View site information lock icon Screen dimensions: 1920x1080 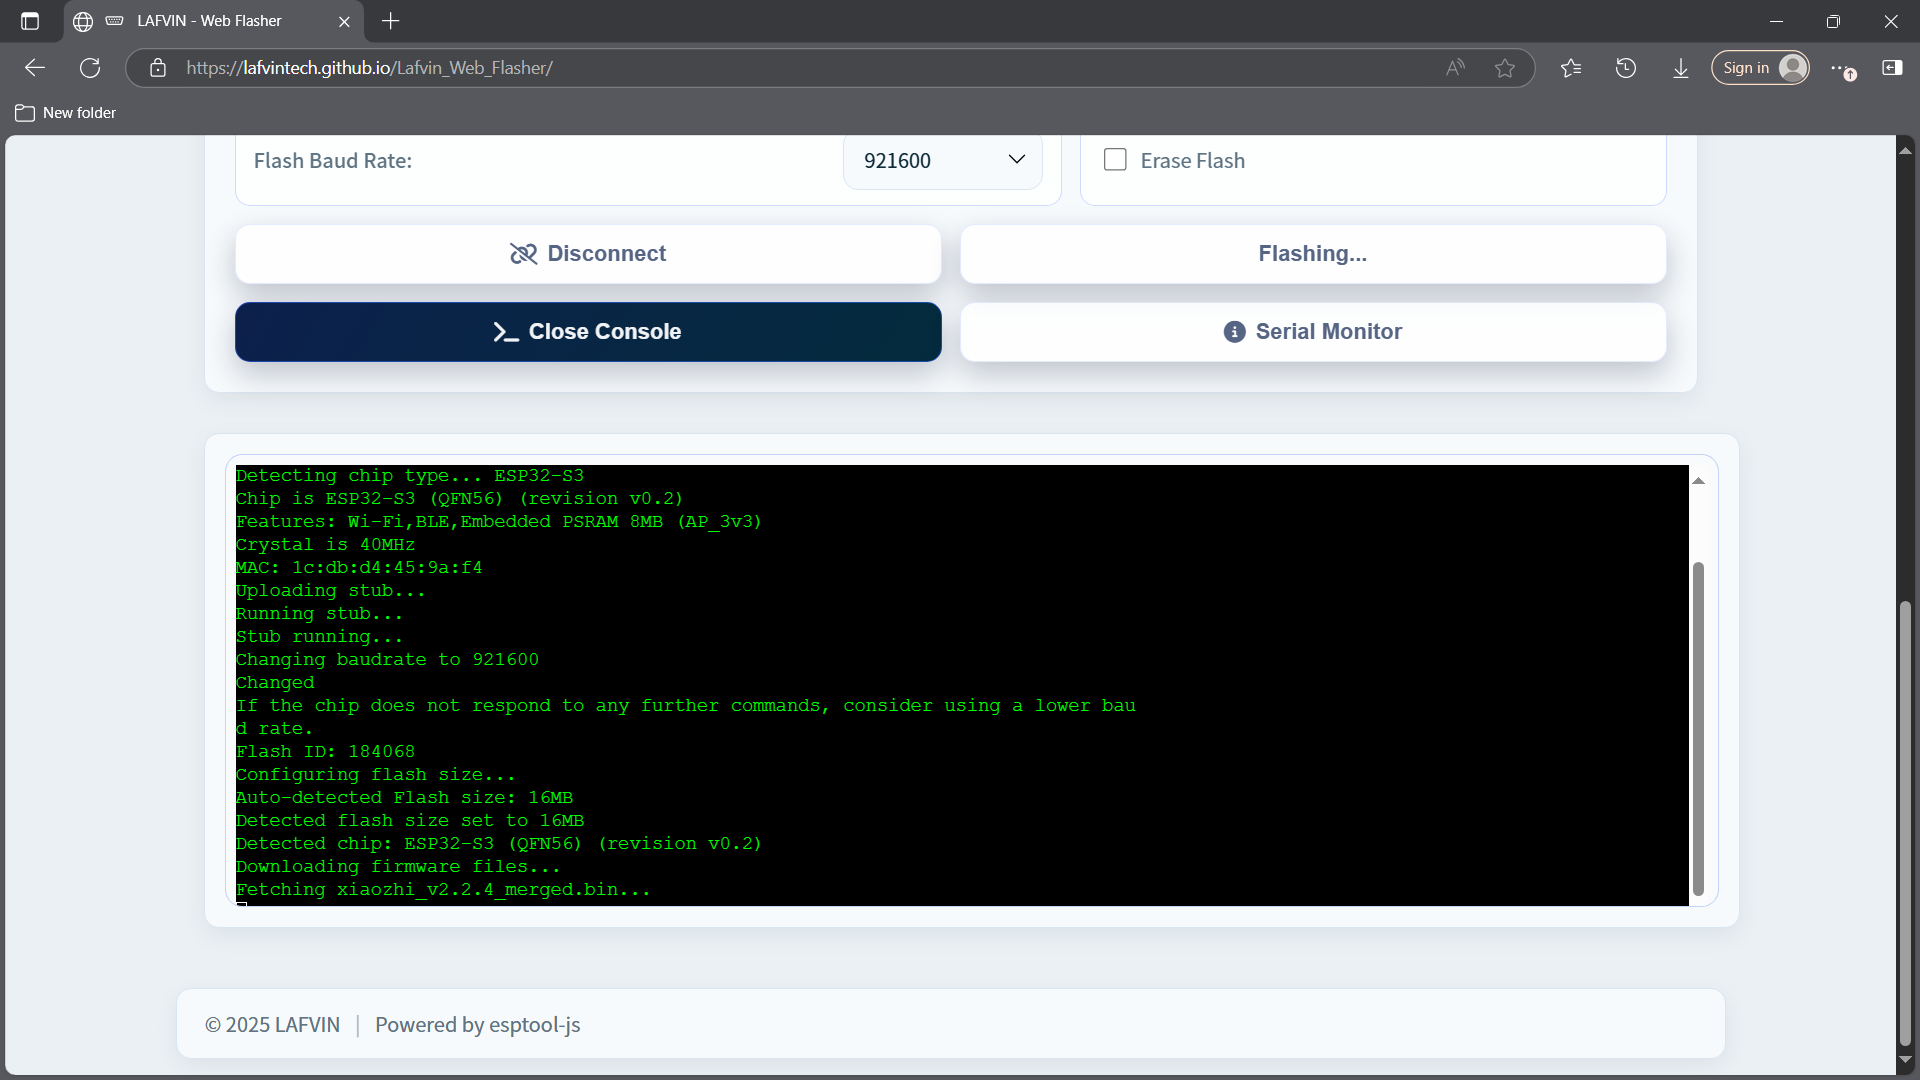158,68
